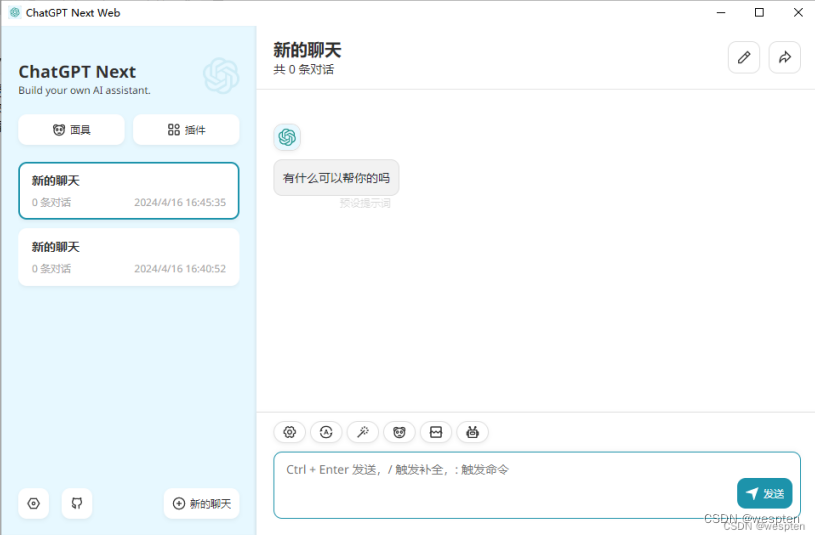Click the chat title 新的聊天 in header
This screenshot has width=815, height=535.
click(307, 50)
